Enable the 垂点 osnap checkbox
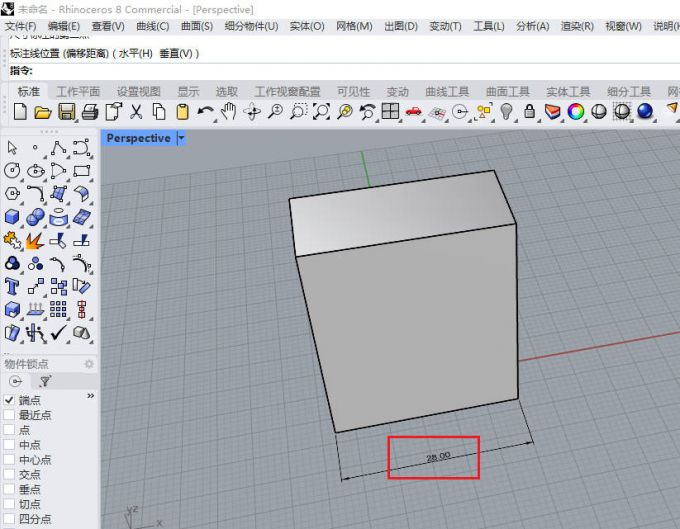This screenshot has width=680, height=529. 9,489
